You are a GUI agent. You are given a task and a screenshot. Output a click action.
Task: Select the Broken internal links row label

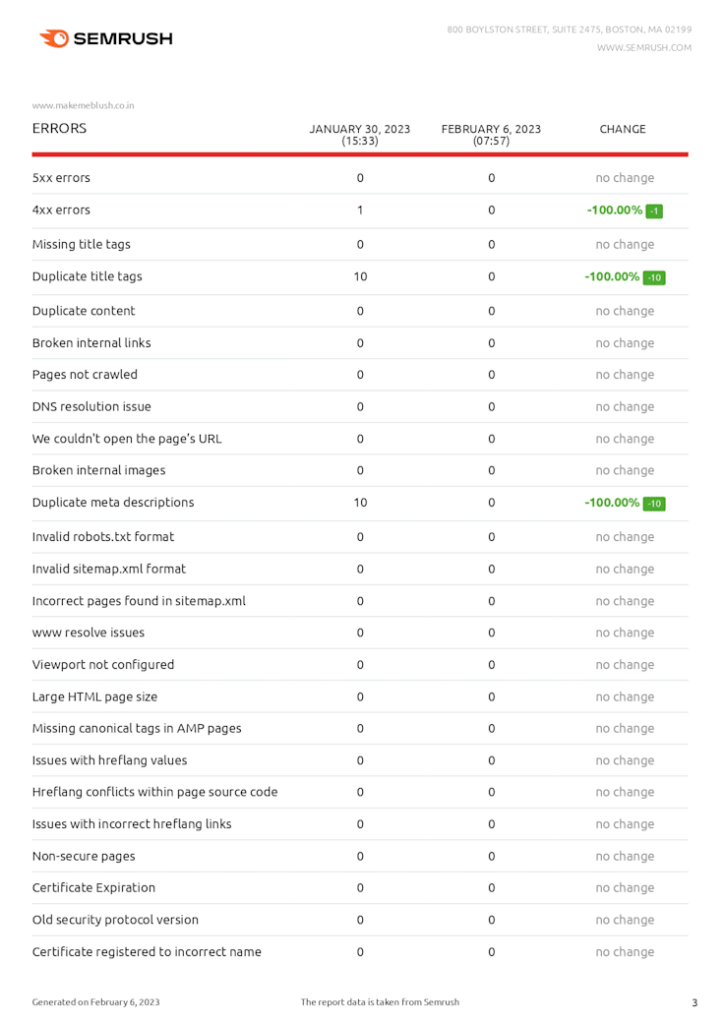coord(91,343)
